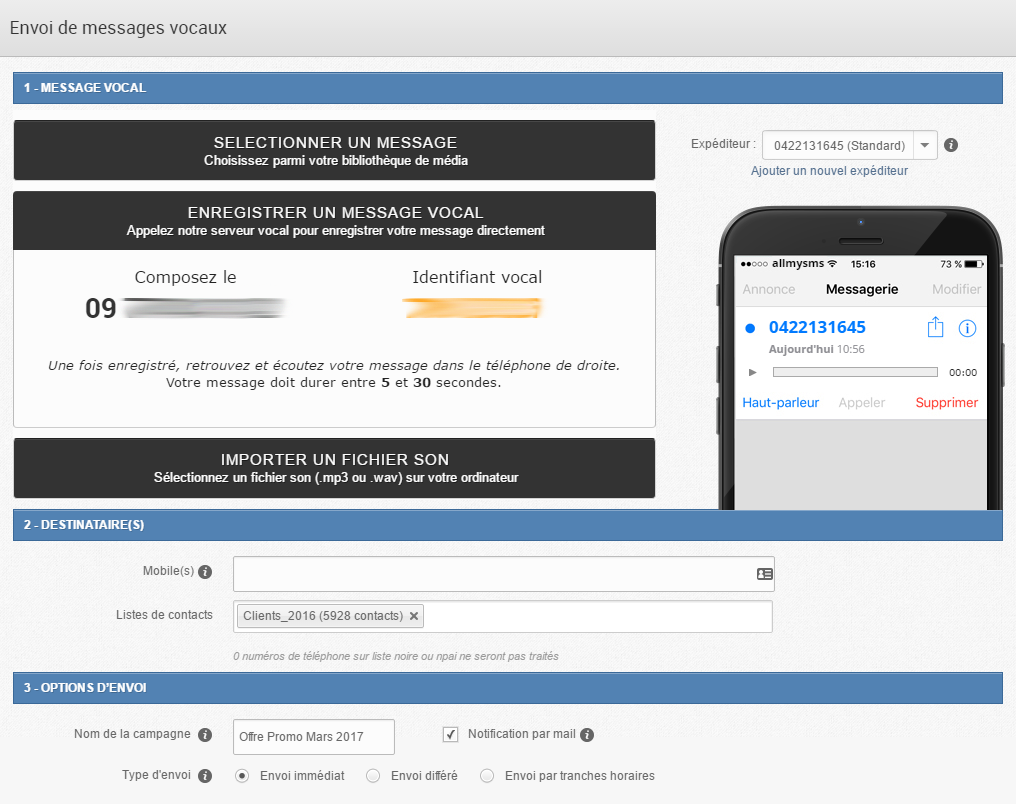
Task: Click Ajouter un nouvel expéditeur link
Action: pos(829,170)
